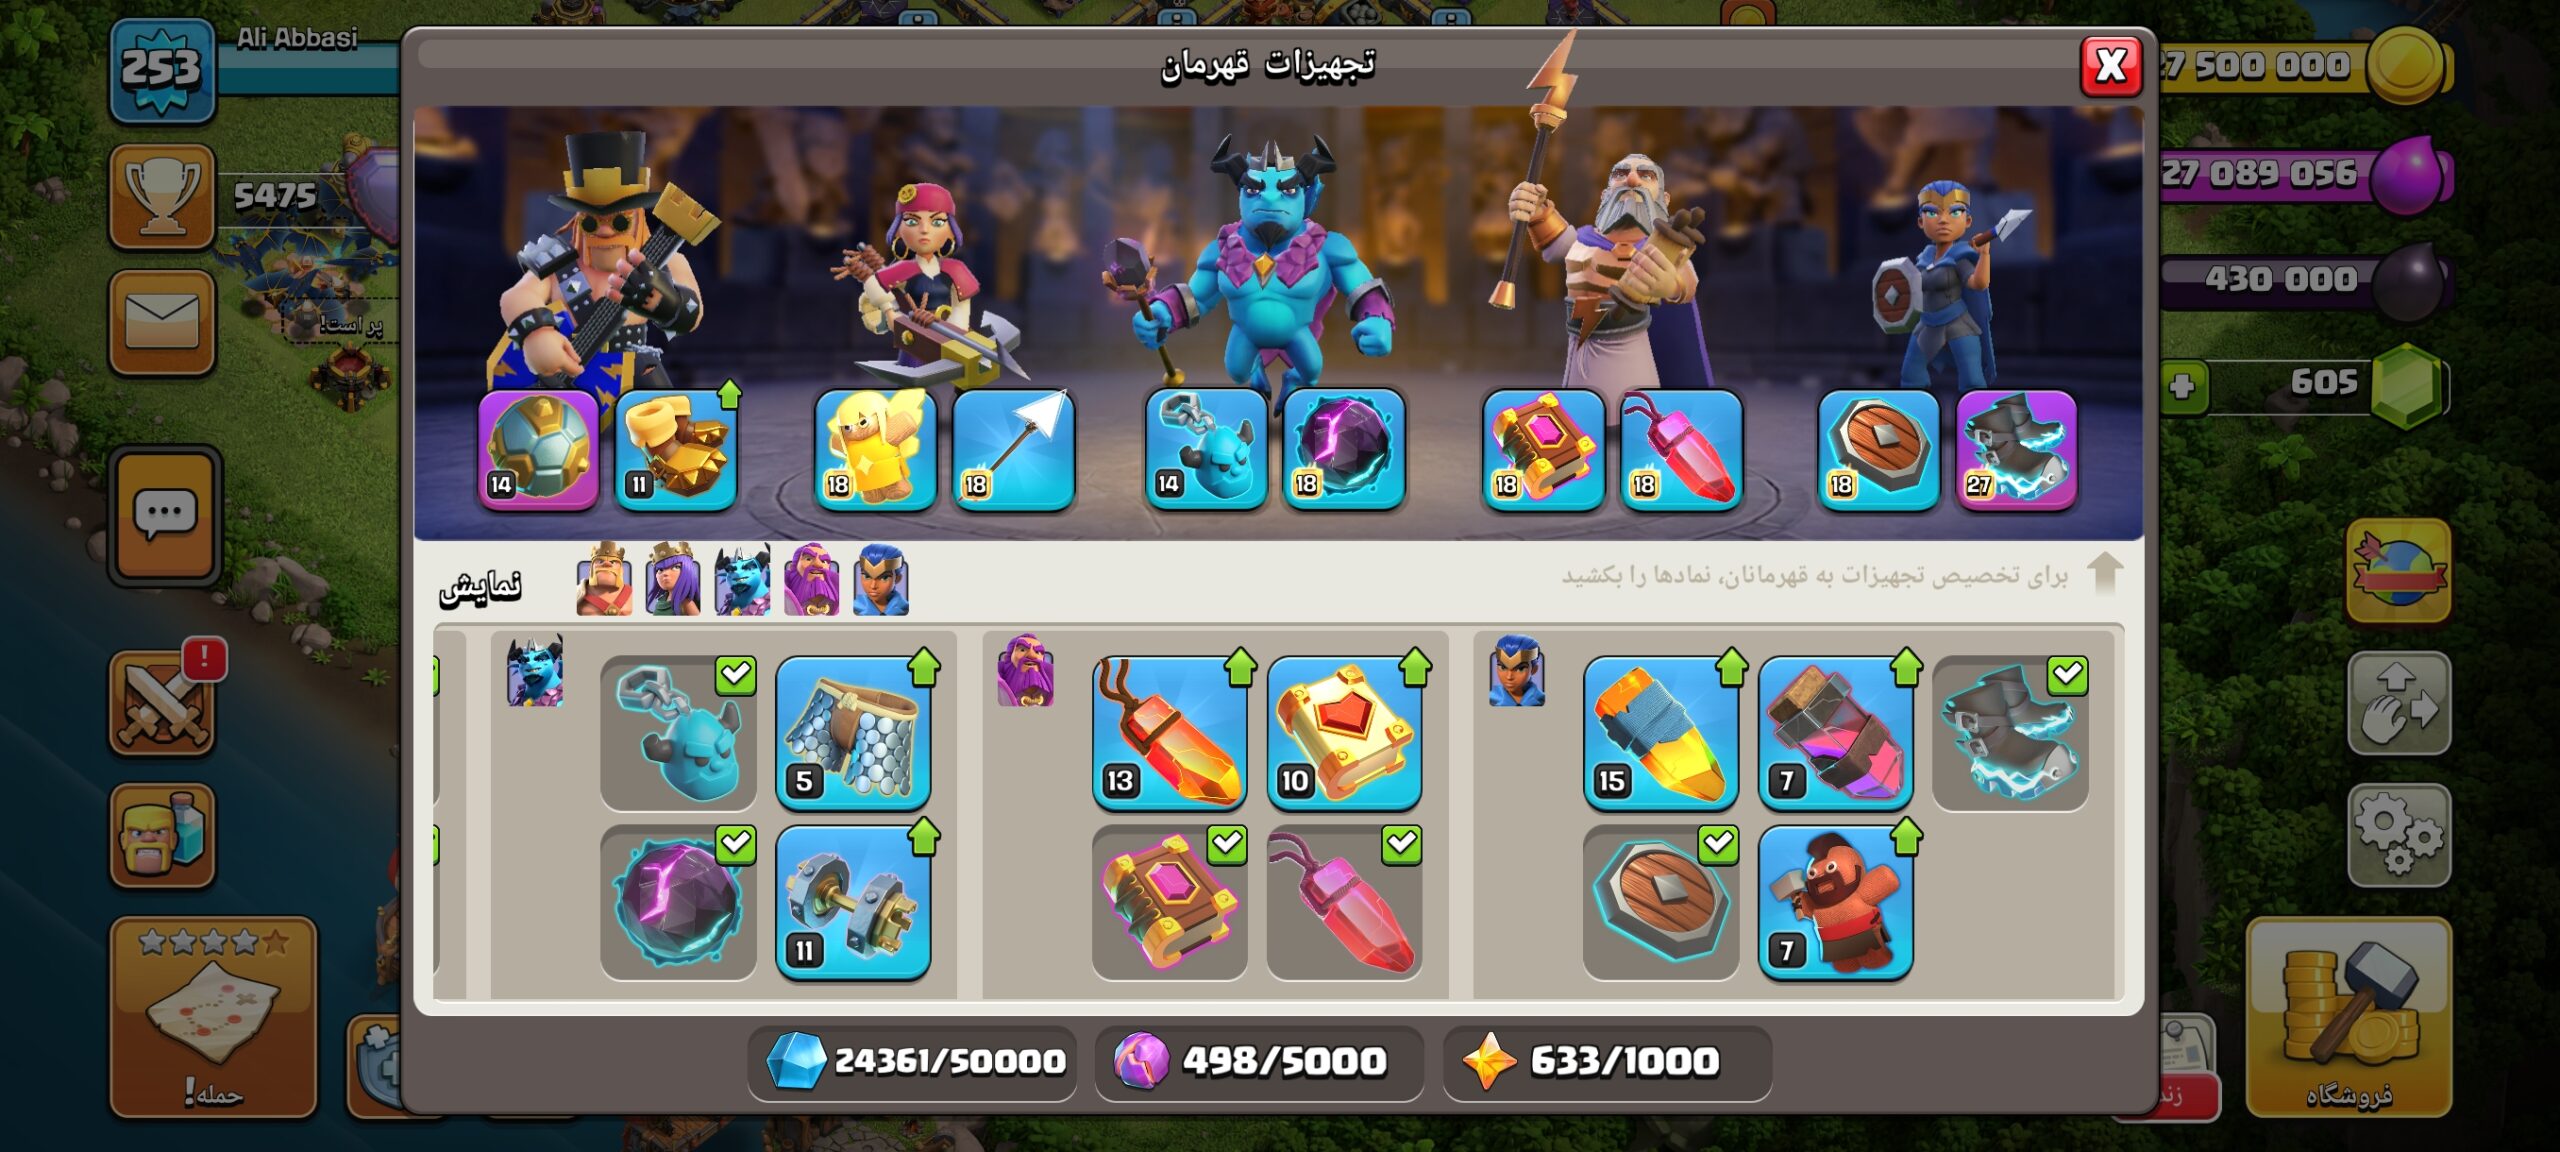Filter equipment by Royal Champion portrait
The image size is (2560, 1152).
(881, 579)
